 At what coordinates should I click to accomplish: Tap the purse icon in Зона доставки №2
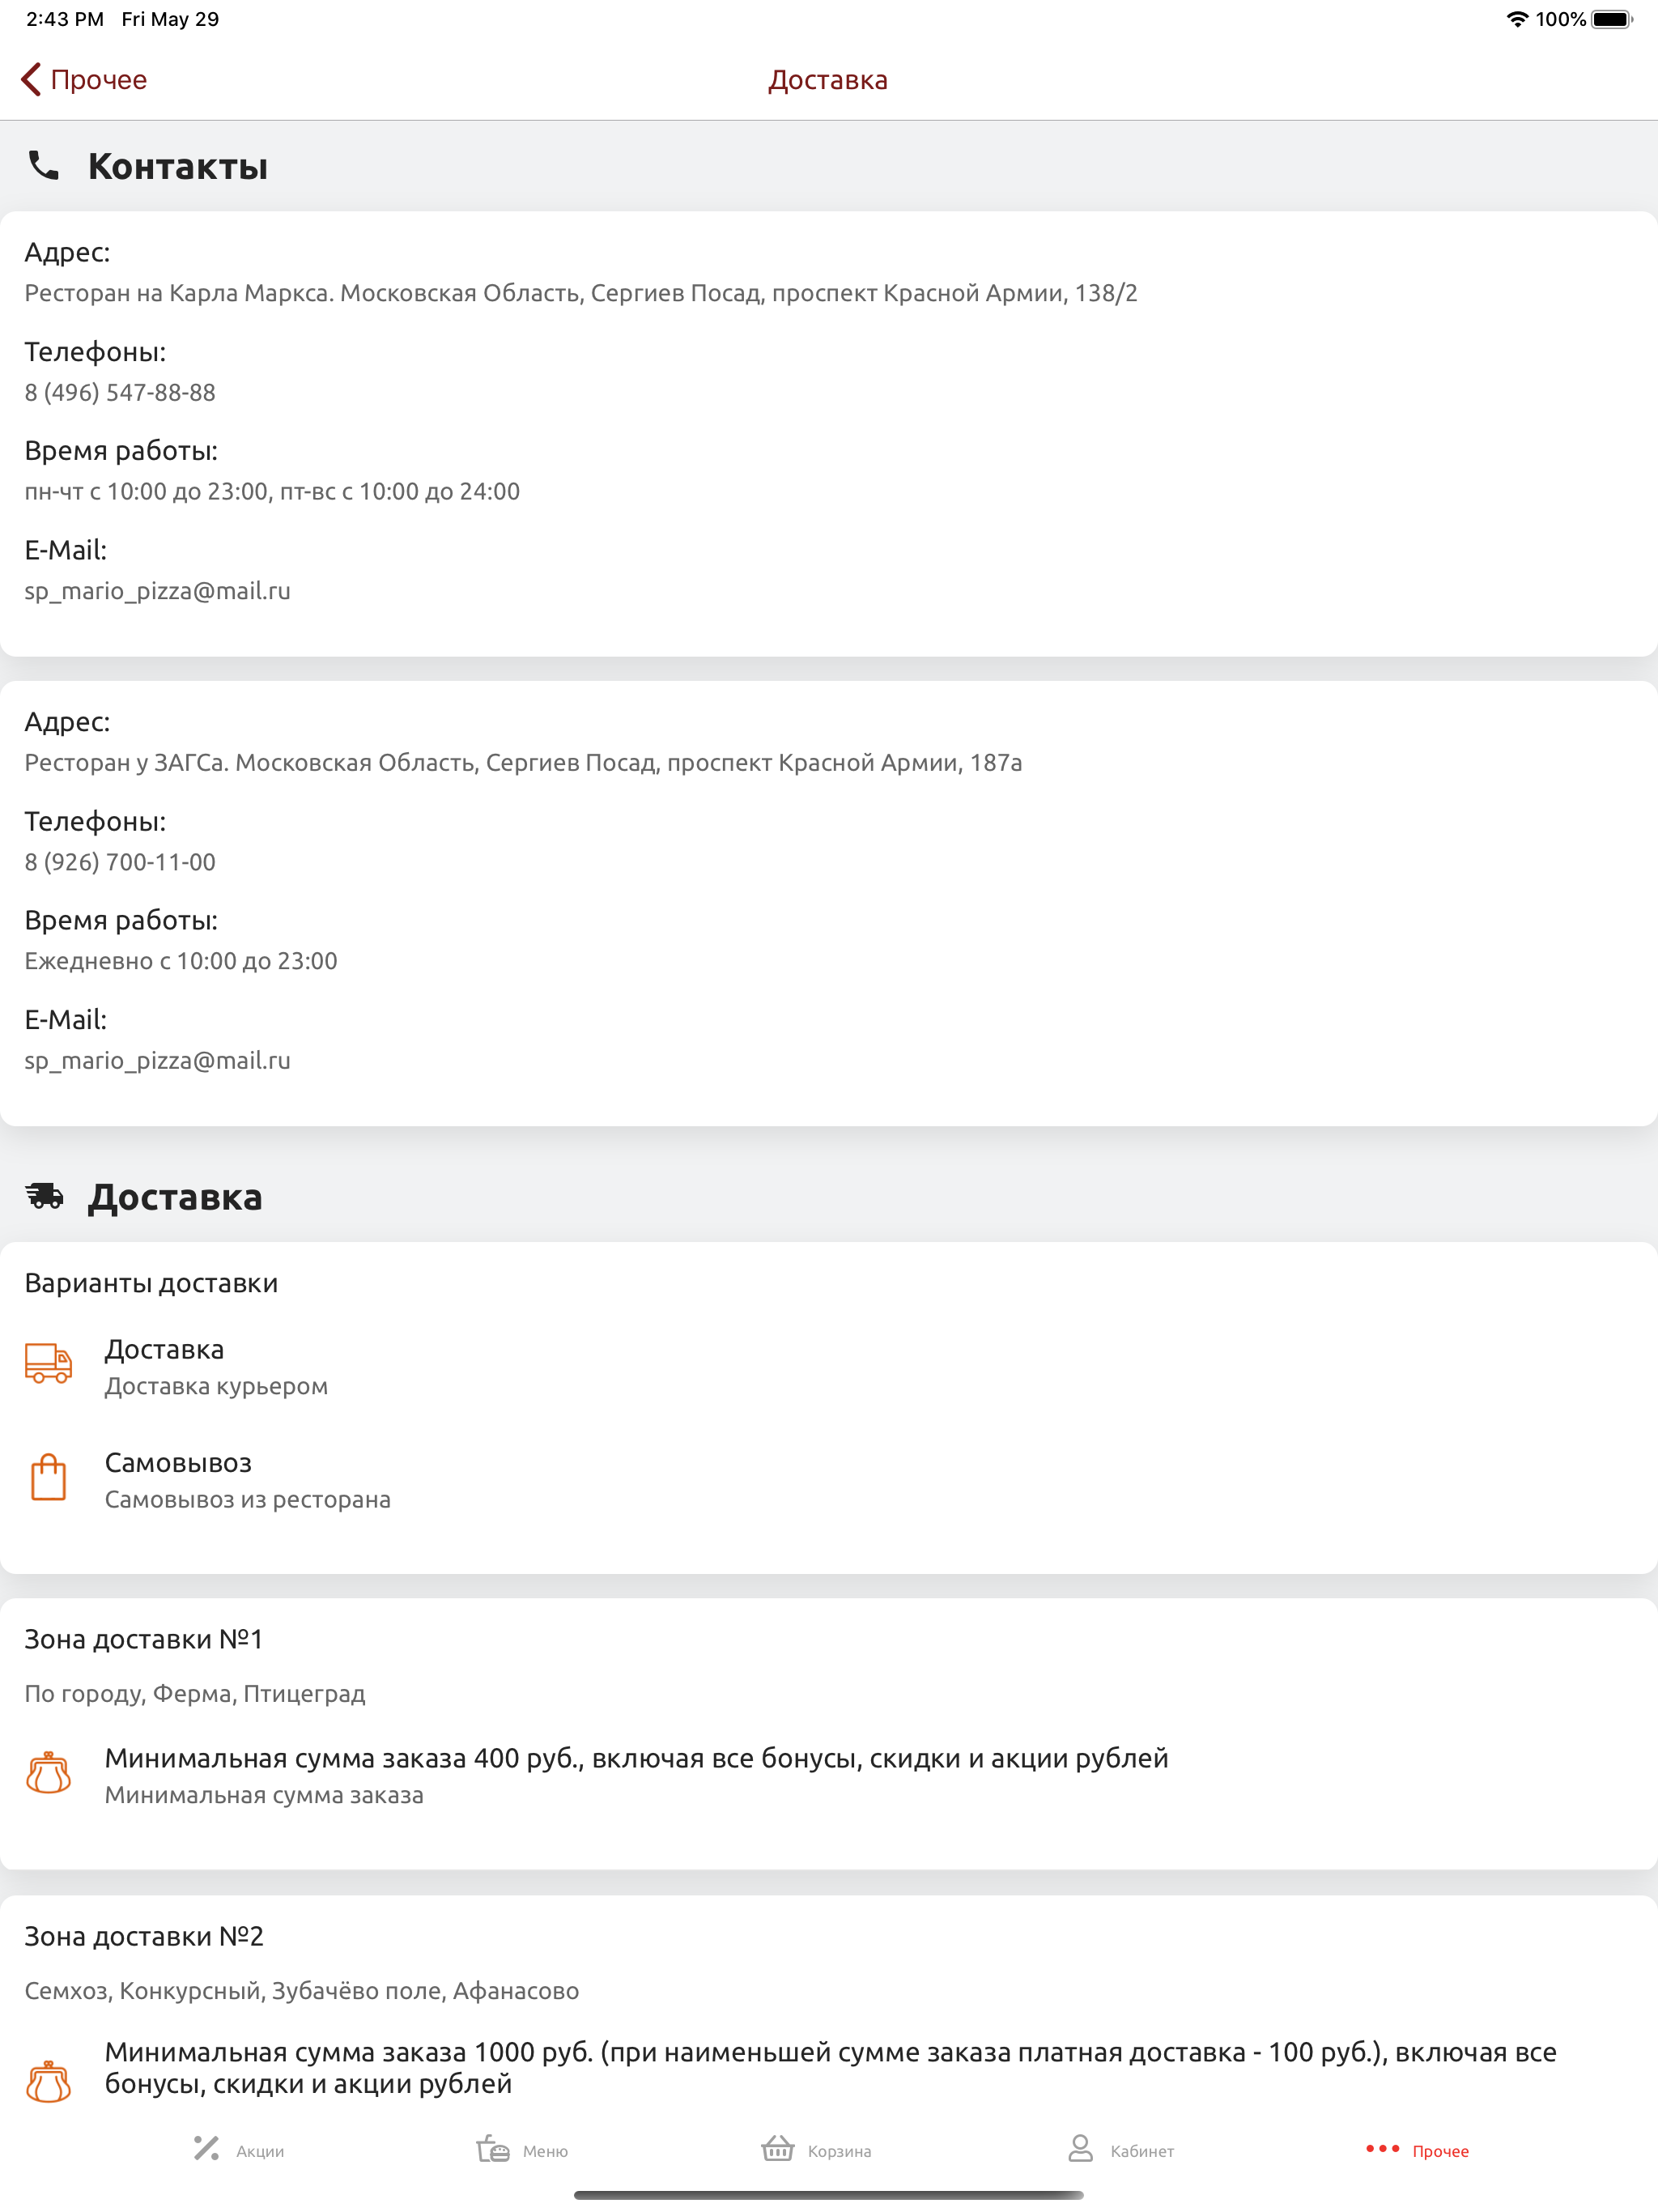[48, 2083]
